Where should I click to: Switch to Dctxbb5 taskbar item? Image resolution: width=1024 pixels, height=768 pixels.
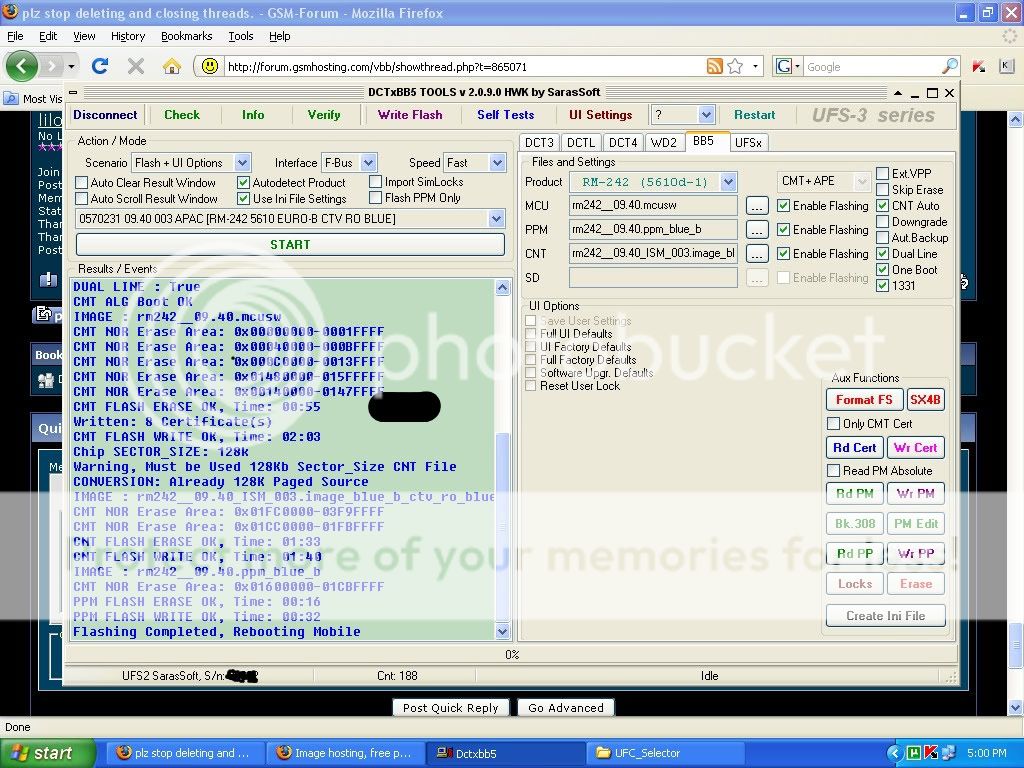coord(507,753)
